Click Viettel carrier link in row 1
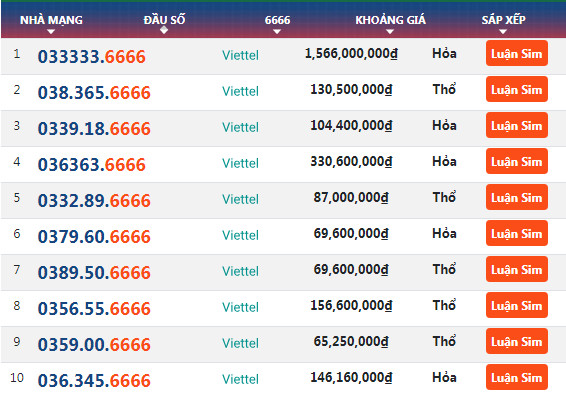The width and height of the screenshot is (566, 398). pyautogui.click(x=240, y=55)
